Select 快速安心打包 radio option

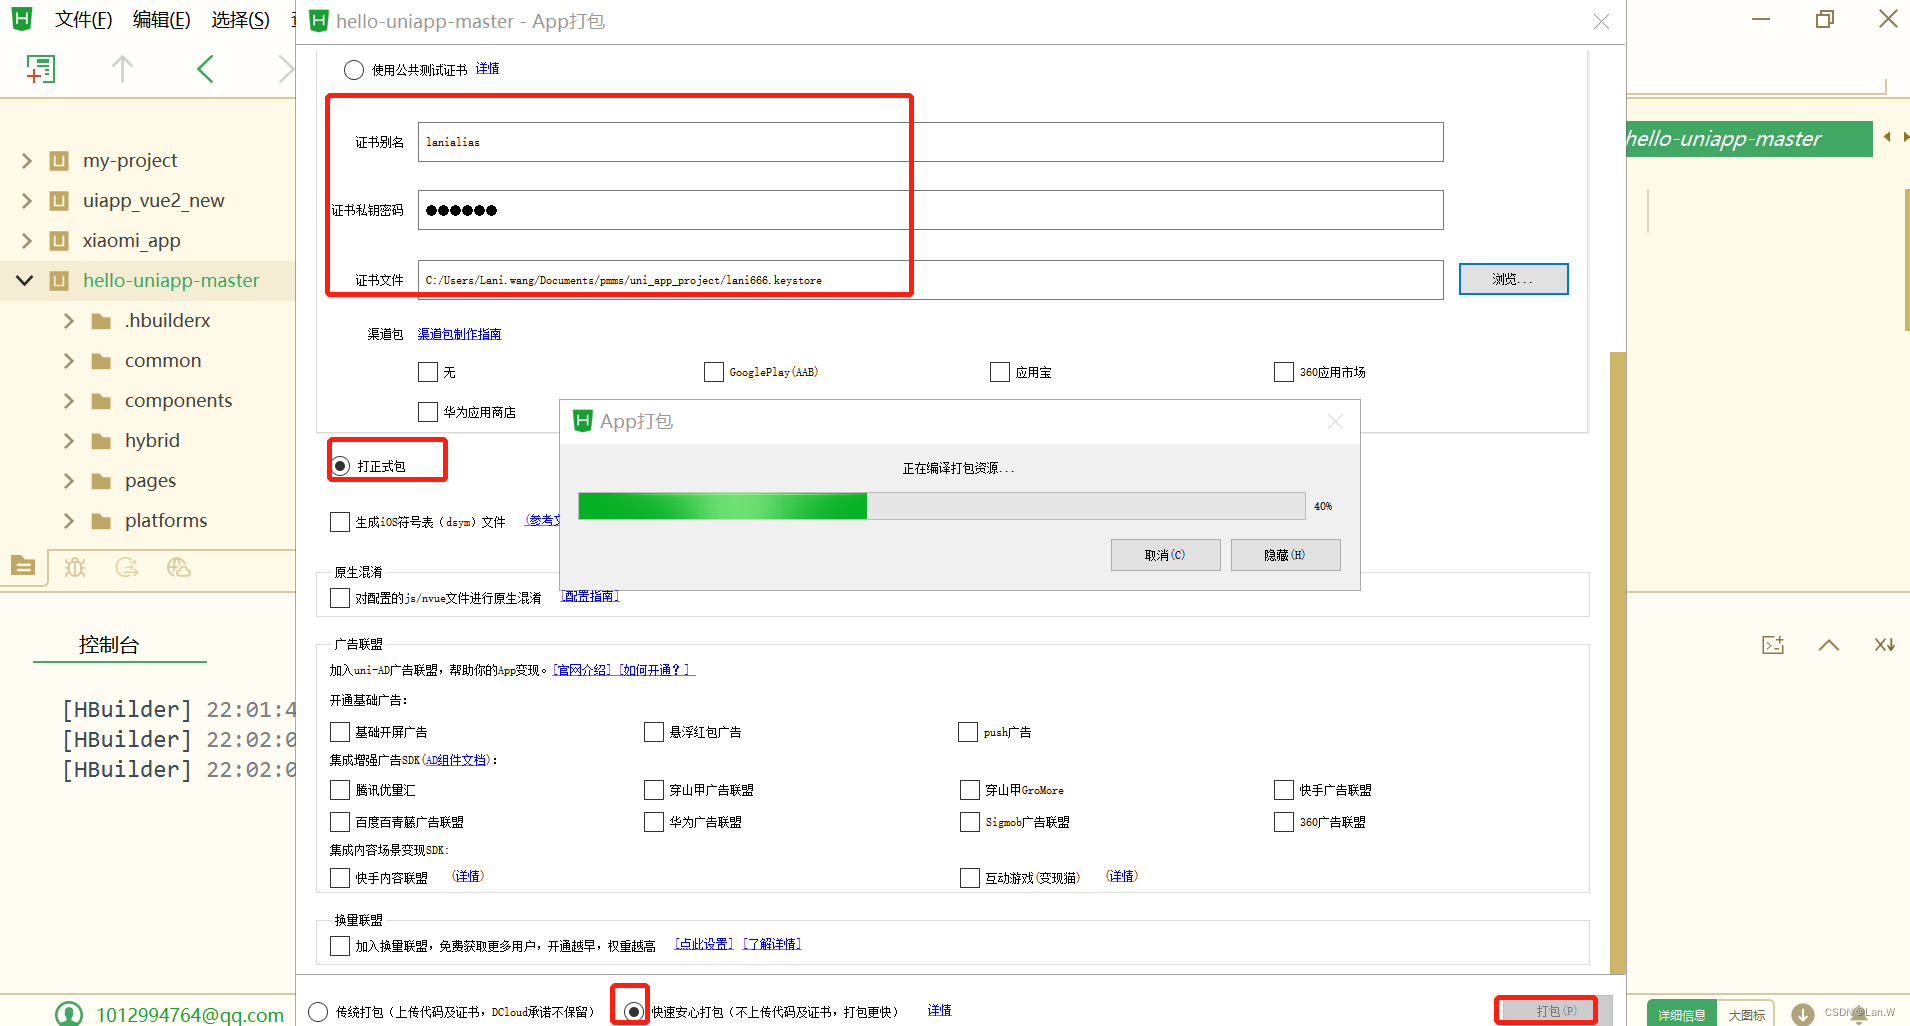[x=633, y=1012]
